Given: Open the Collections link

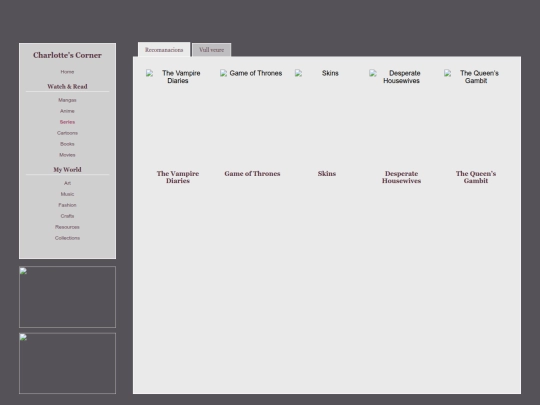Looking at the screenshot, I should pos(67,238).
